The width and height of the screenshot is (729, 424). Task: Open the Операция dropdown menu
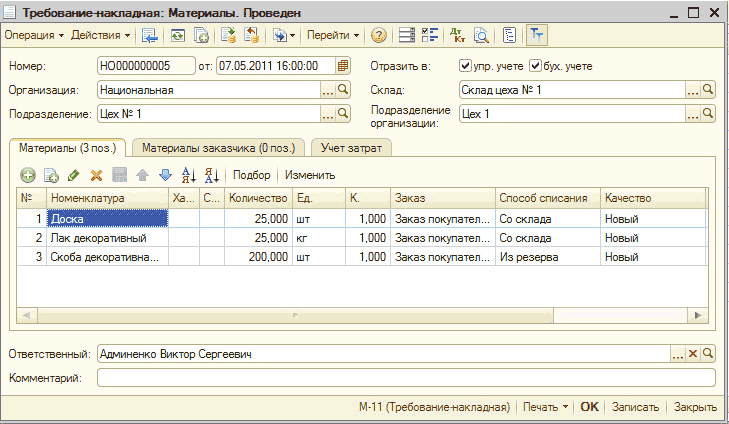34,35
